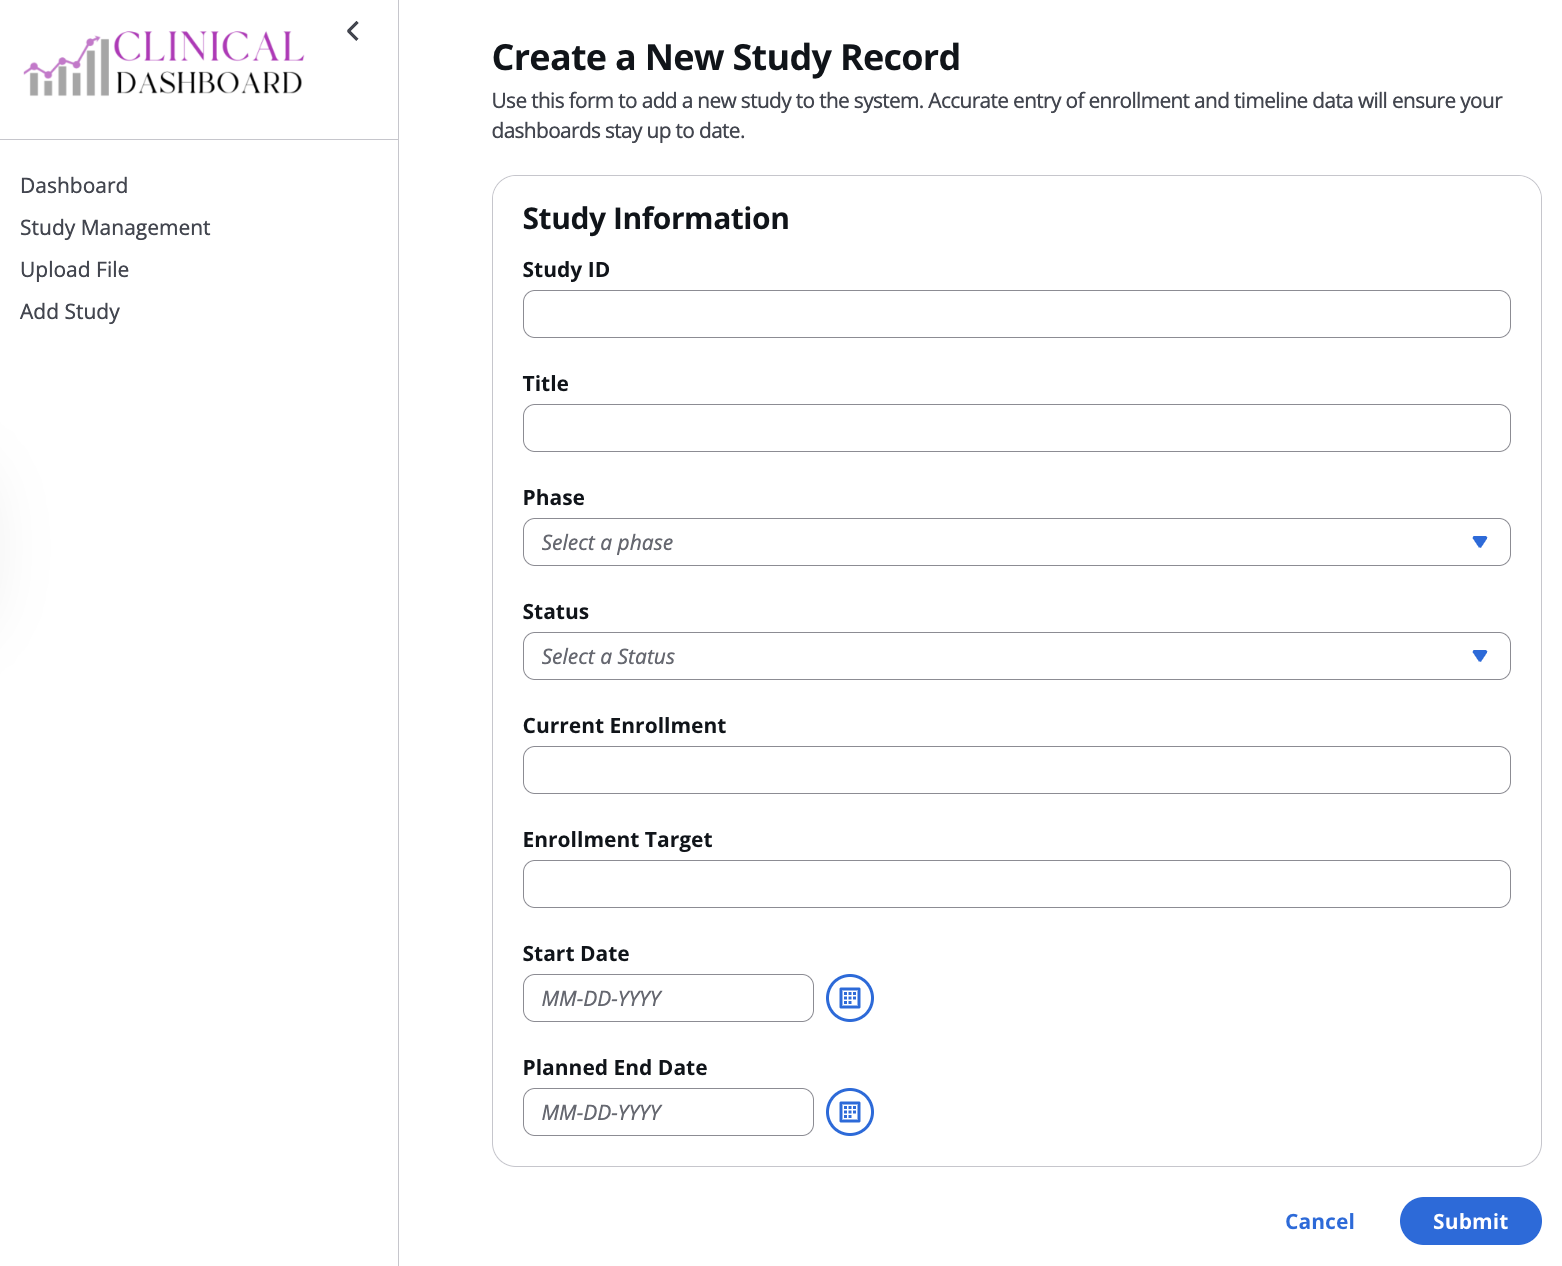Click the Start Date MM-DD-YYYY field
The image size is (1562, 1266).
click(x=668, y=998)
